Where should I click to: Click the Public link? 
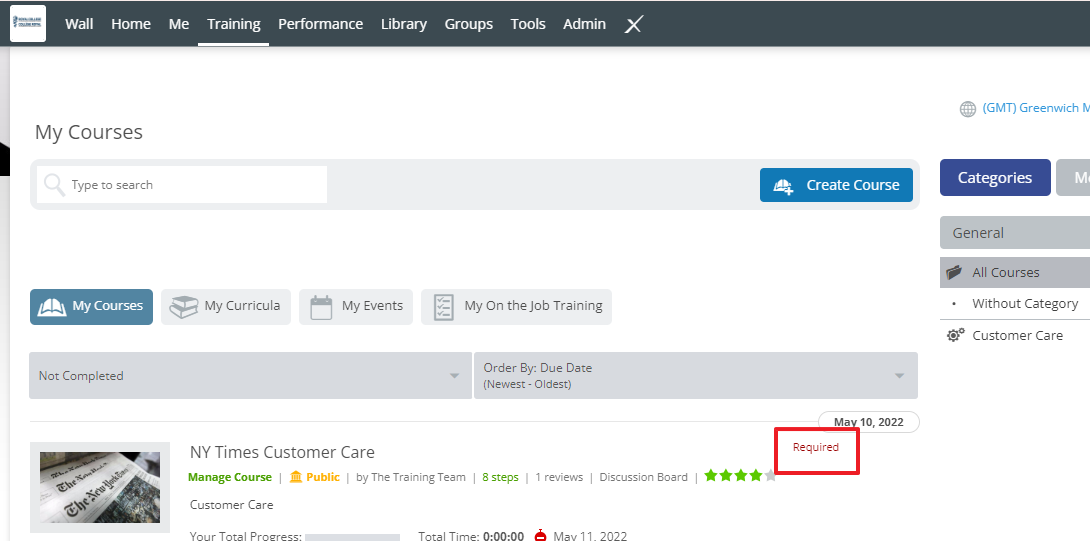pyautogui.click(x=323, y=477)
